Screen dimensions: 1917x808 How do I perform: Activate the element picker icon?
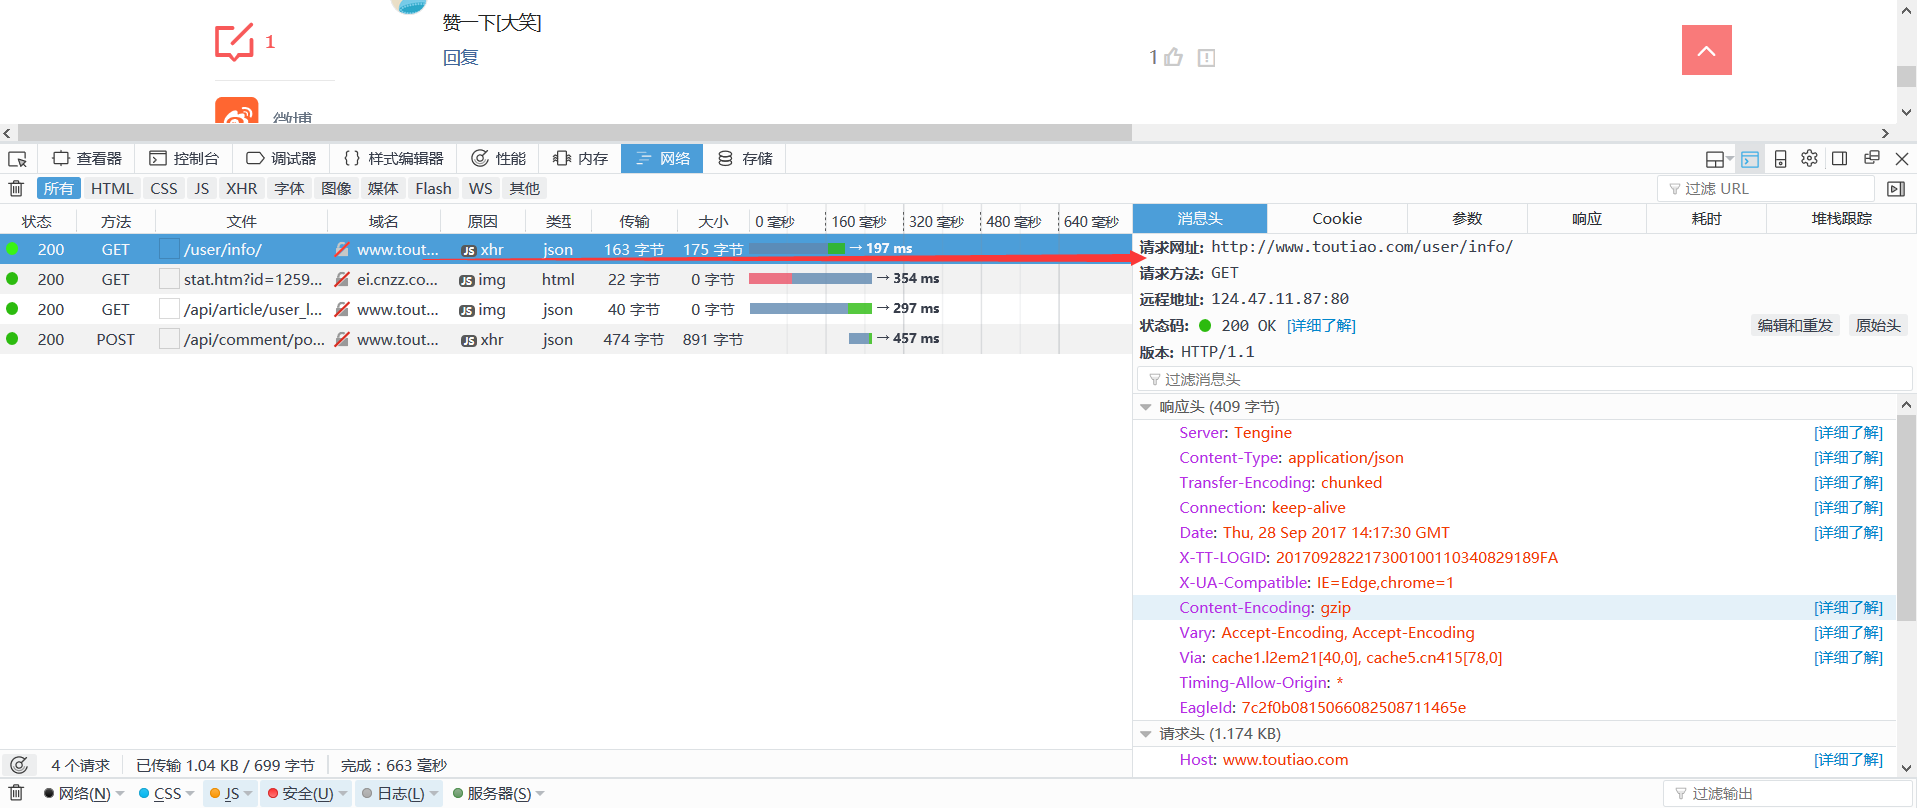click(x=17, y=159)
